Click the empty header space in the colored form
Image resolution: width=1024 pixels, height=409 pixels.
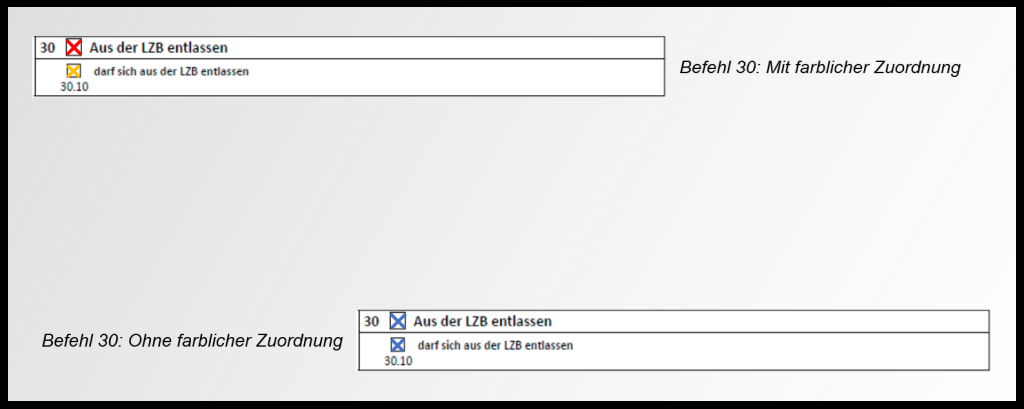click(450, 47)
